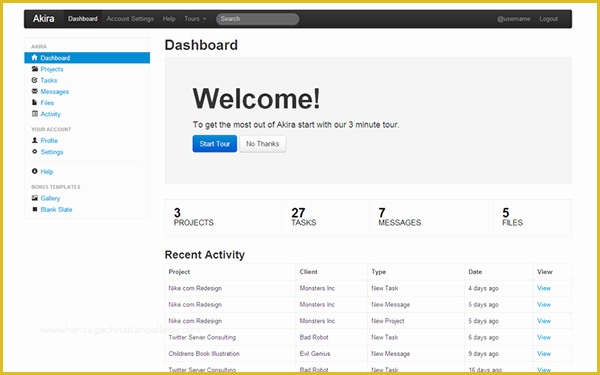Click the 3 Projects stat box

point(223,217)
